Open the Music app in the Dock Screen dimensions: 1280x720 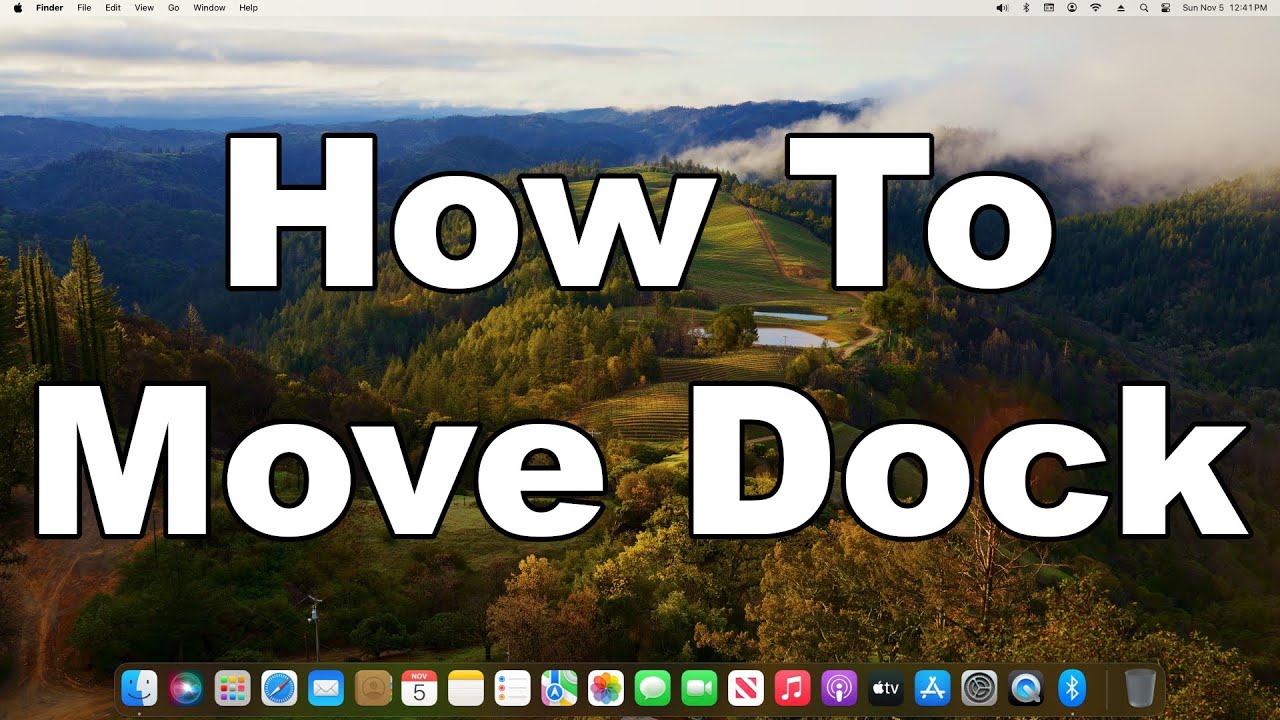793,688
